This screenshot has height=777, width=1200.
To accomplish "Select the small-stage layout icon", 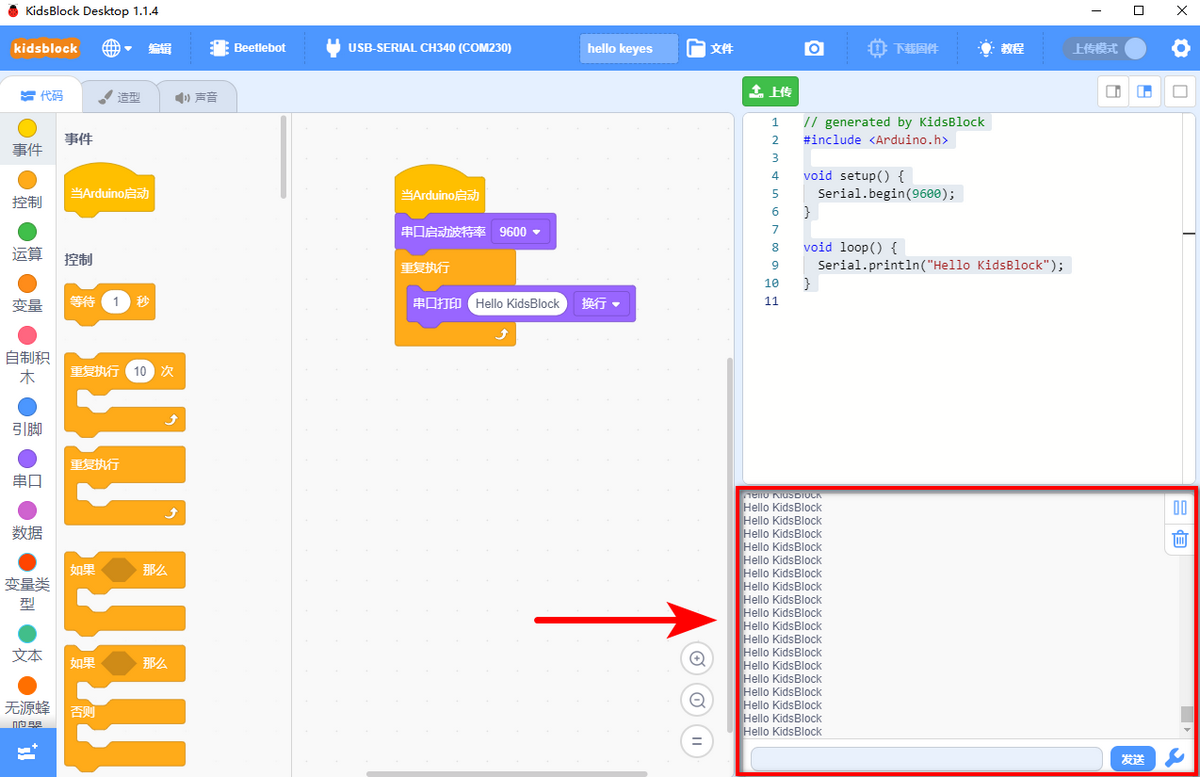I will (1112, 91).
